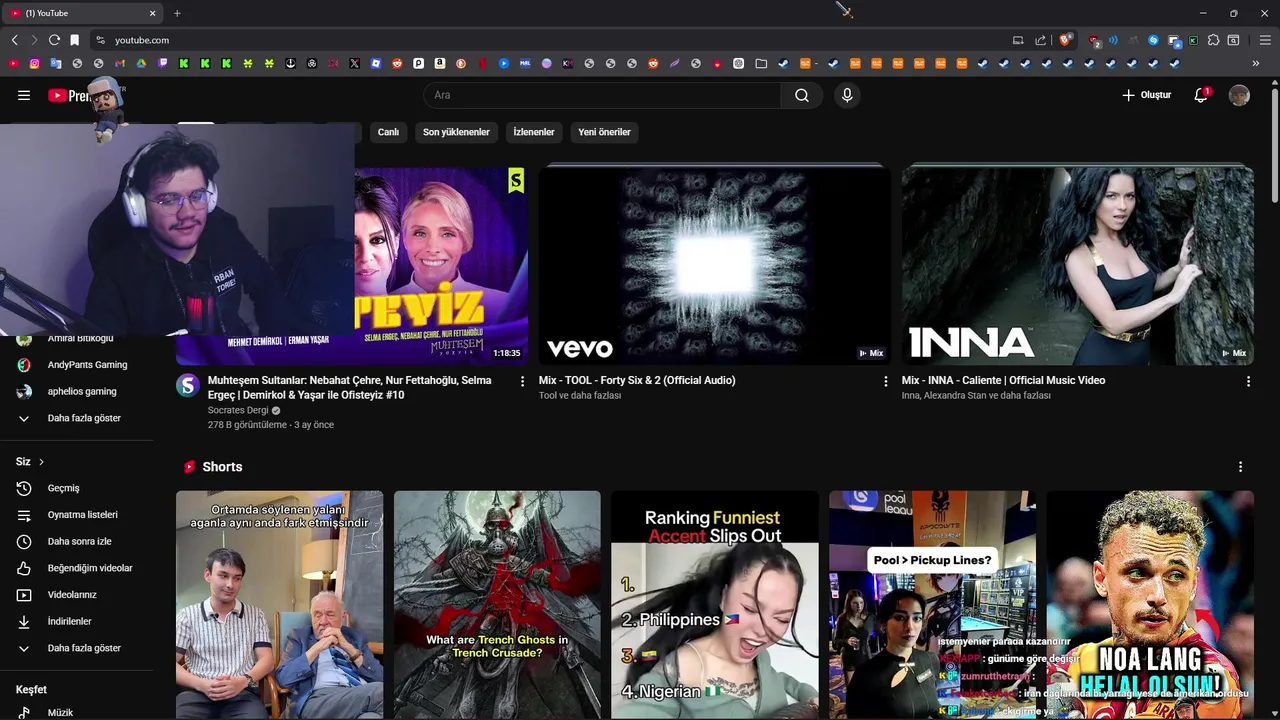Open the notifications bell
The width and height of the screenshot is (1280, 720).
click(1201, 95)
